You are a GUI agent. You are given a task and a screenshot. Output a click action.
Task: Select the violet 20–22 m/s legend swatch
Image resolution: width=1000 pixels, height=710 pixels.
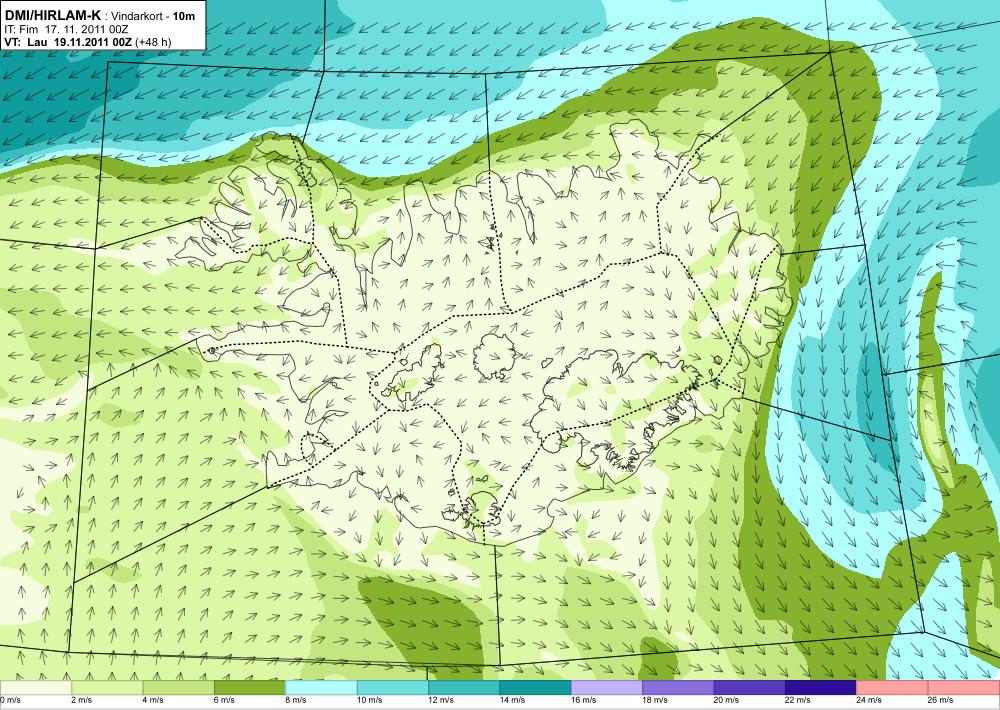(x=750, y=688)
